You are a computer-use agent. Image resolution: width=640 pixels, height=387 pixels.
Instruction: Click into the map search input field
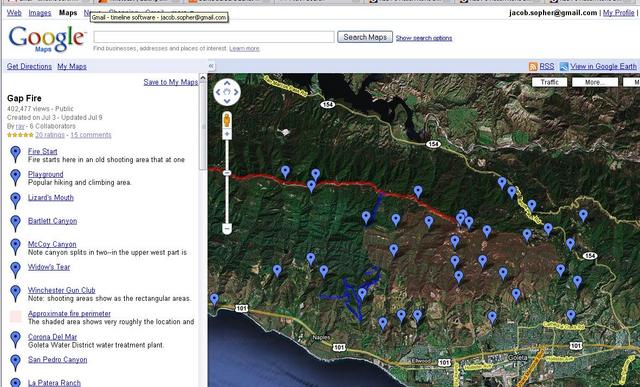tap(214, 37)
